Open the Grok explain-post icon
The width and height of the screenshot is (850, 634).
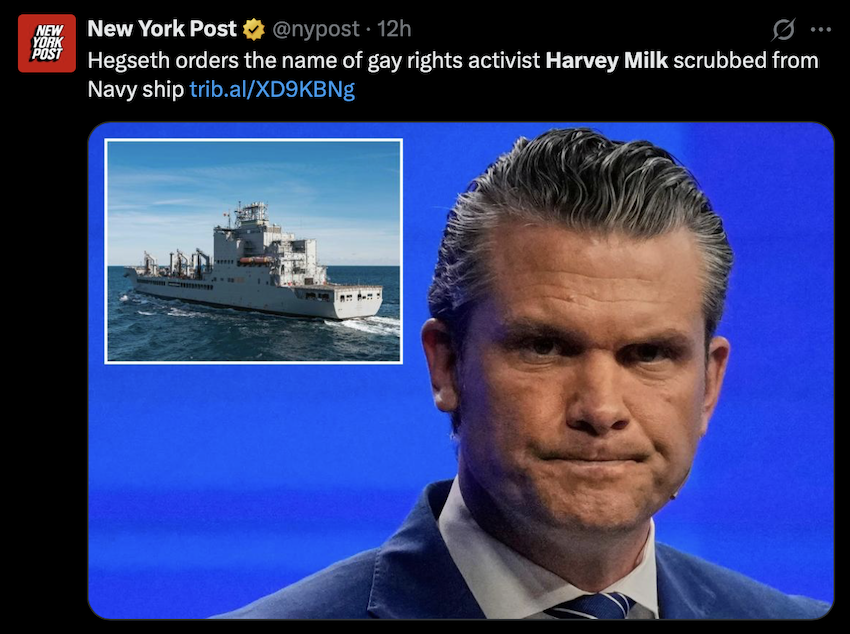(784, 29)
